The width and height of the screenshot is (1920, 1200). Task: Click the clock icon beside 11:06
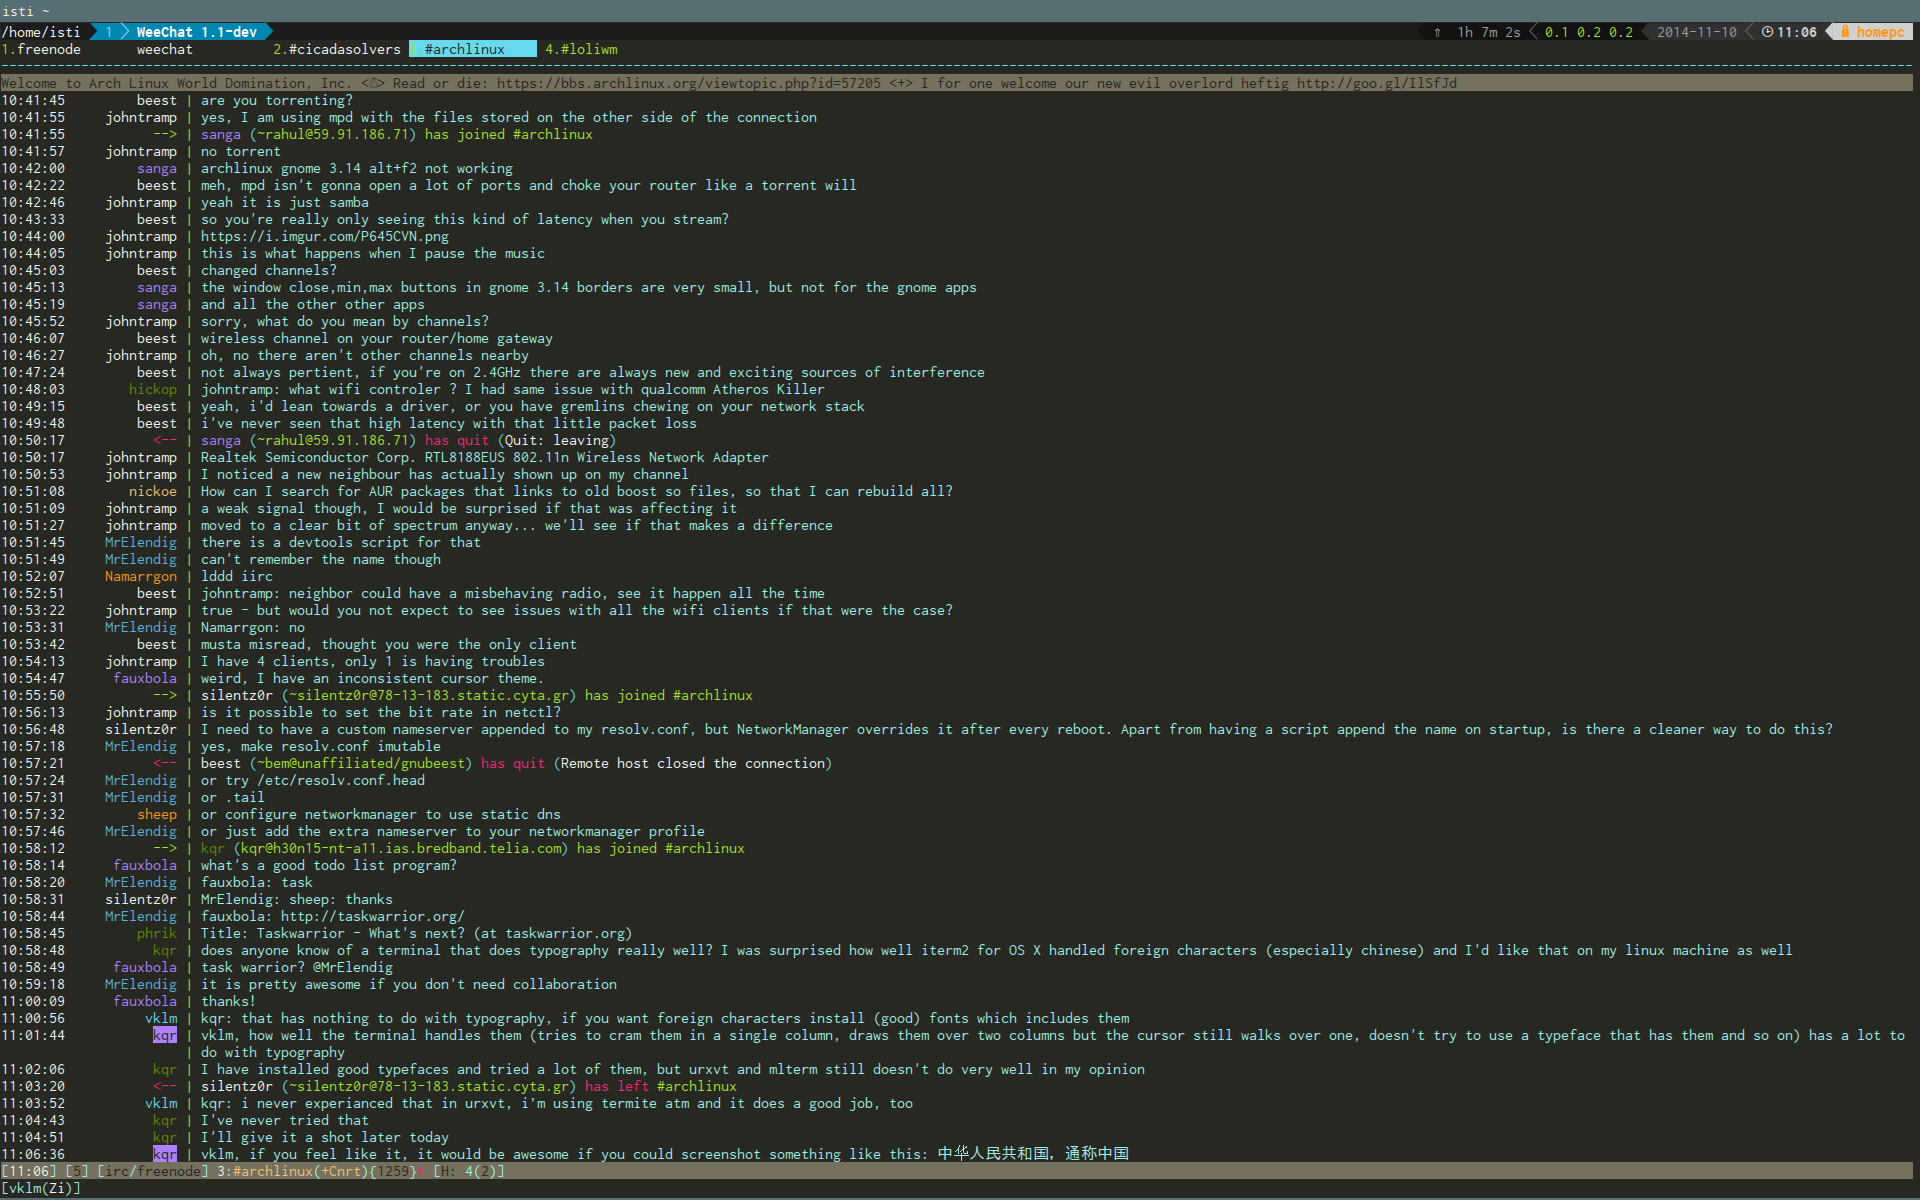click(1767, 32)
